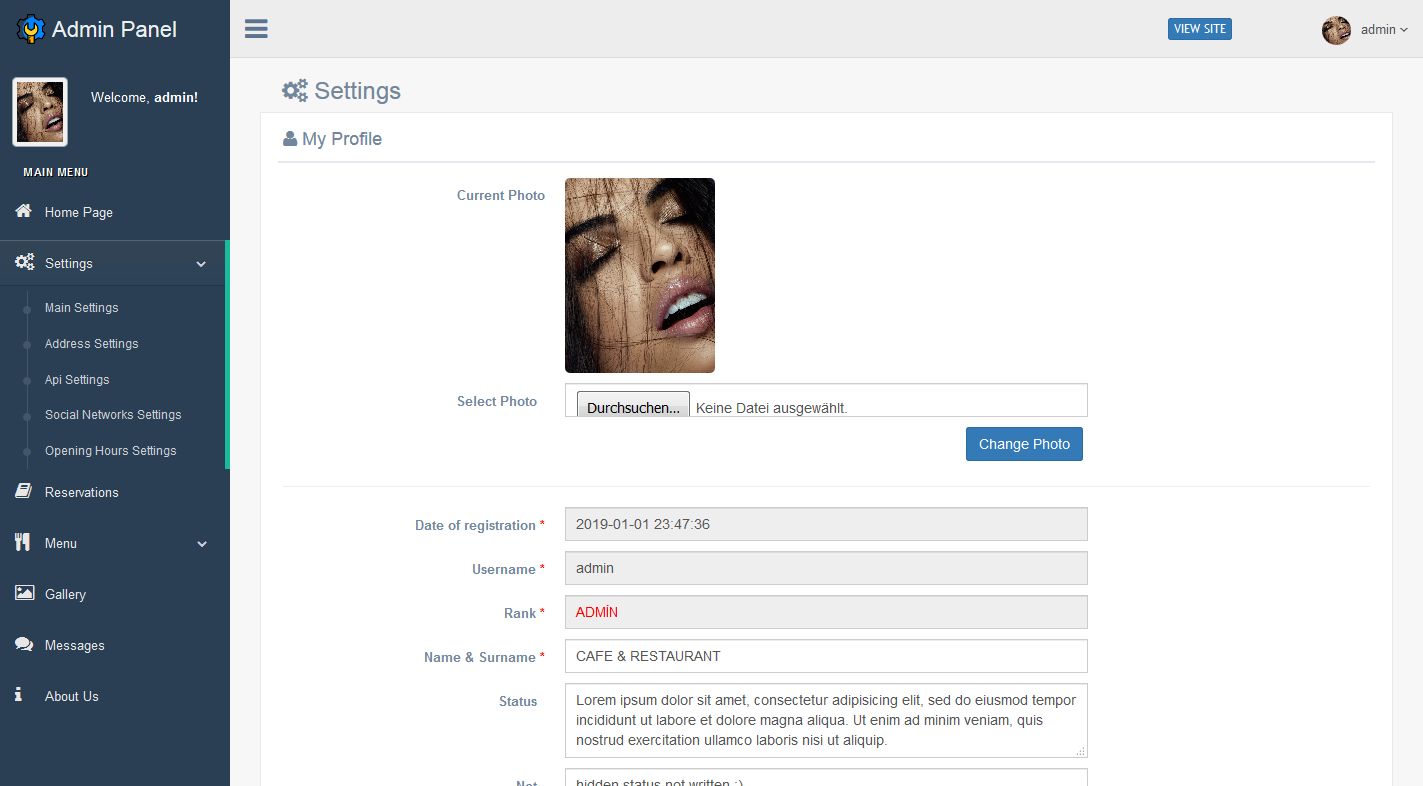The width and height of the screenshot is (1423, 786).
Task: Click the Rank field showing ADMİN
Action: (826, 612)
